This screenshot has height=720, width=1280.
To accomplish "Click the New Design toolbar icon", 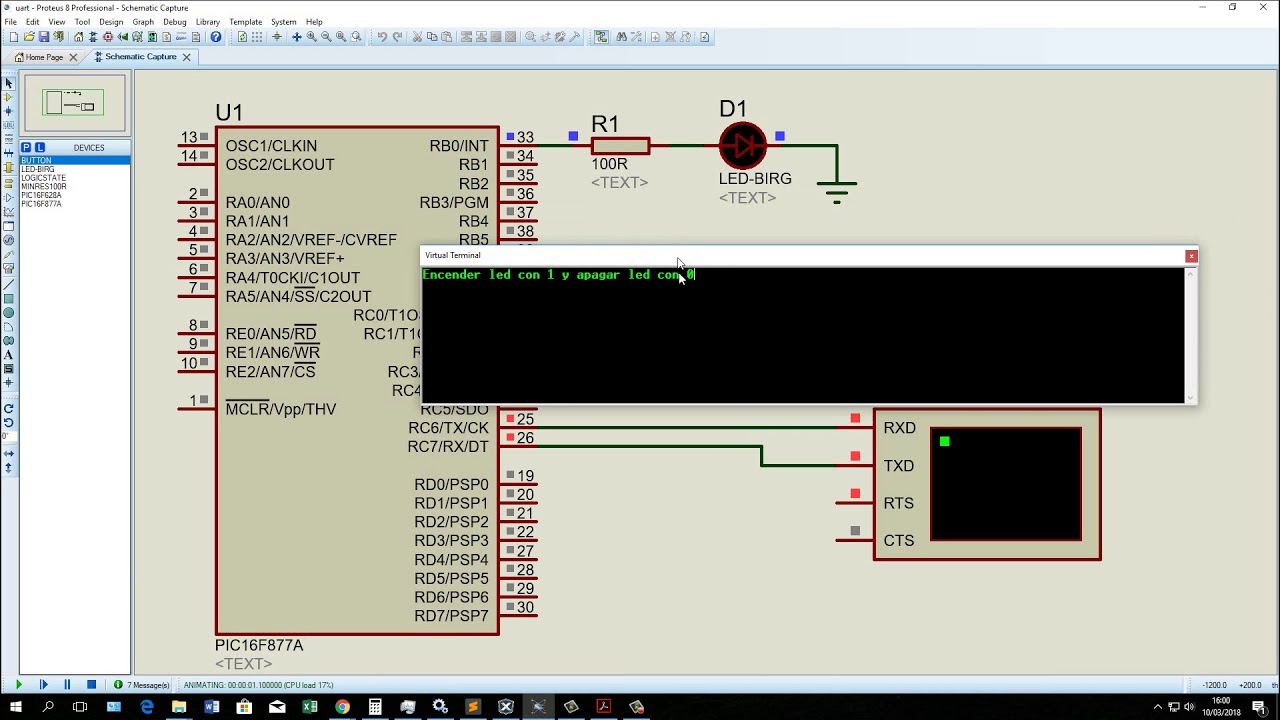I will [13, 37].
